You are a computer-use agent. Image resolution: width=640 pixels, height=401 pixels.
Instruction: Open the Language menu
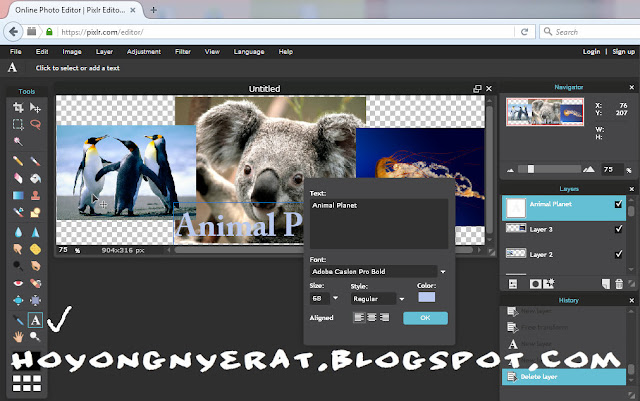click(x=249, y=51)
